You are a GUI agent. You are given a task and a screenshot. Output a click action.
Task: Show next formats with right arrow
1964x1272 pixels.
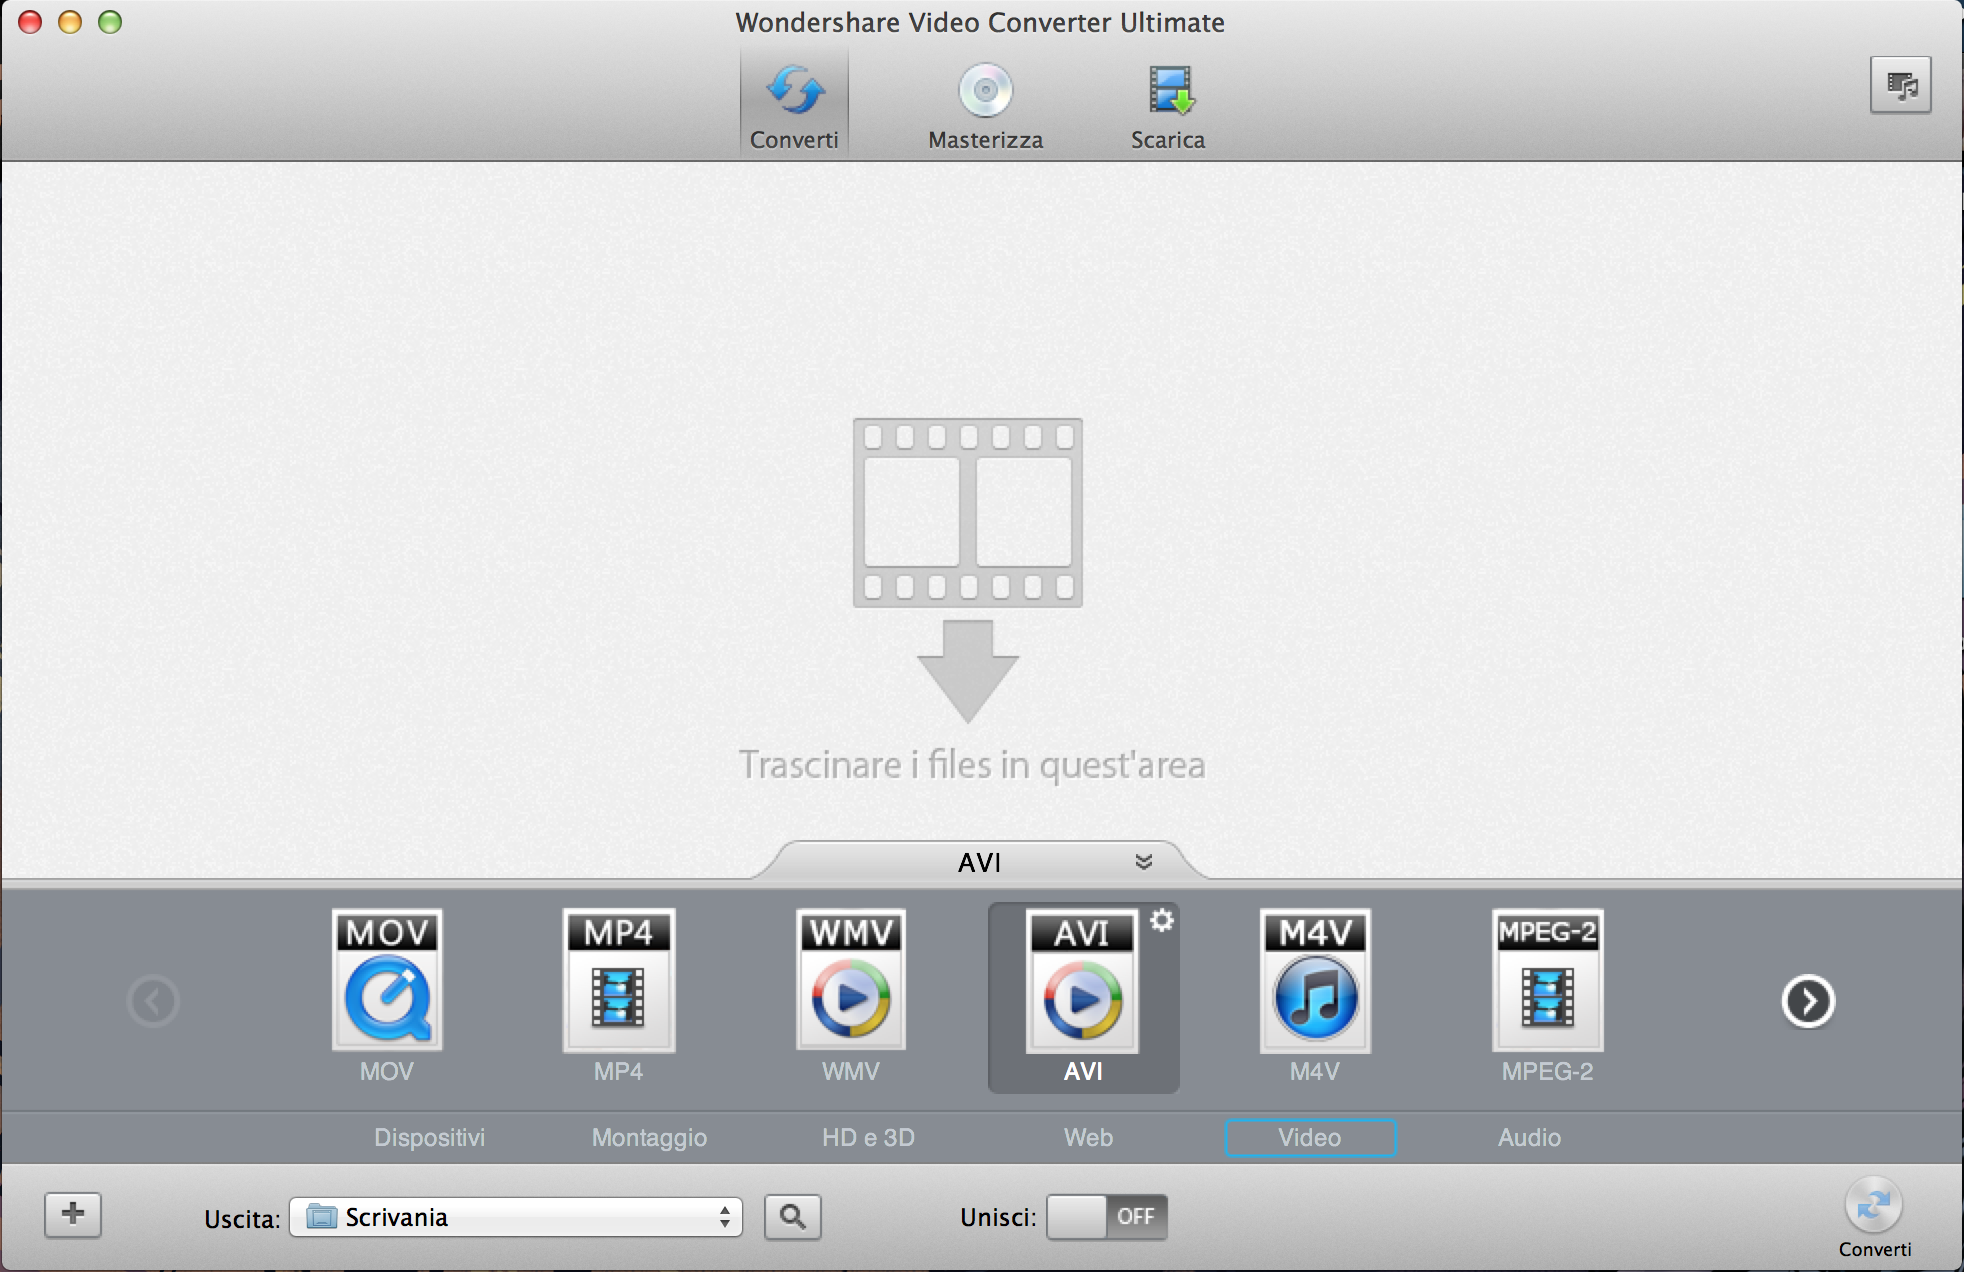click(1807, 1001)
